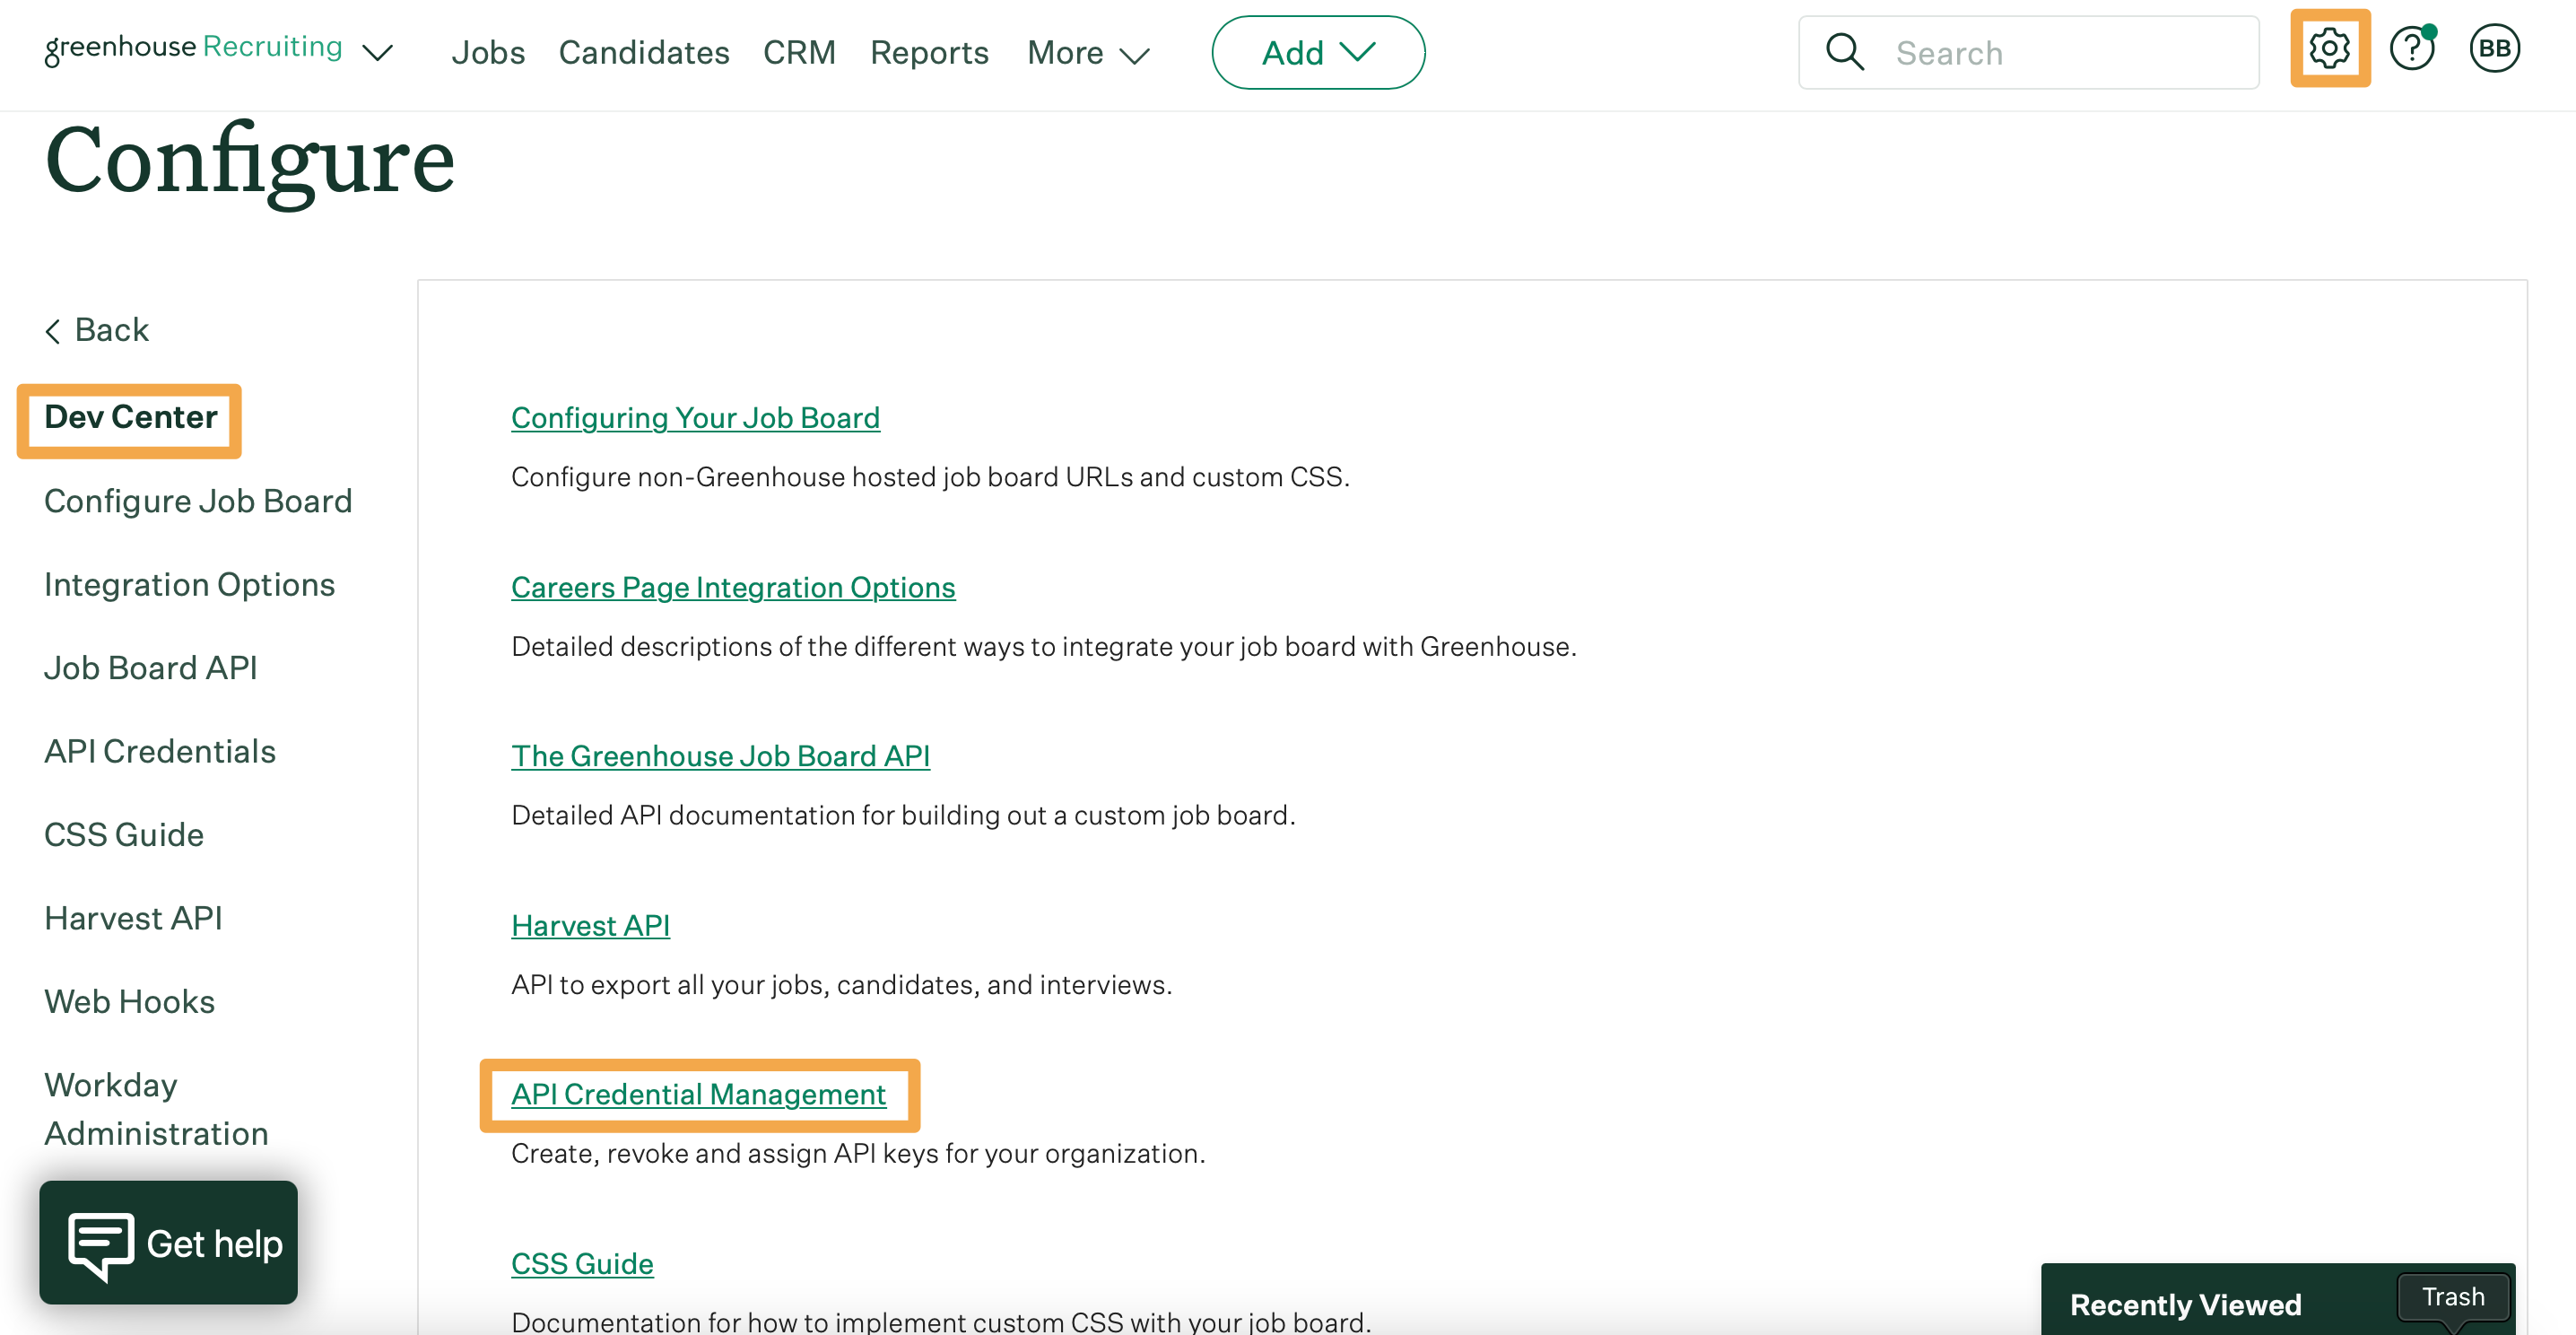The height and width of the screenshot is (1335, 2576).
Task: Open Careers Page Integration Options
Action: tap(733, 587)
